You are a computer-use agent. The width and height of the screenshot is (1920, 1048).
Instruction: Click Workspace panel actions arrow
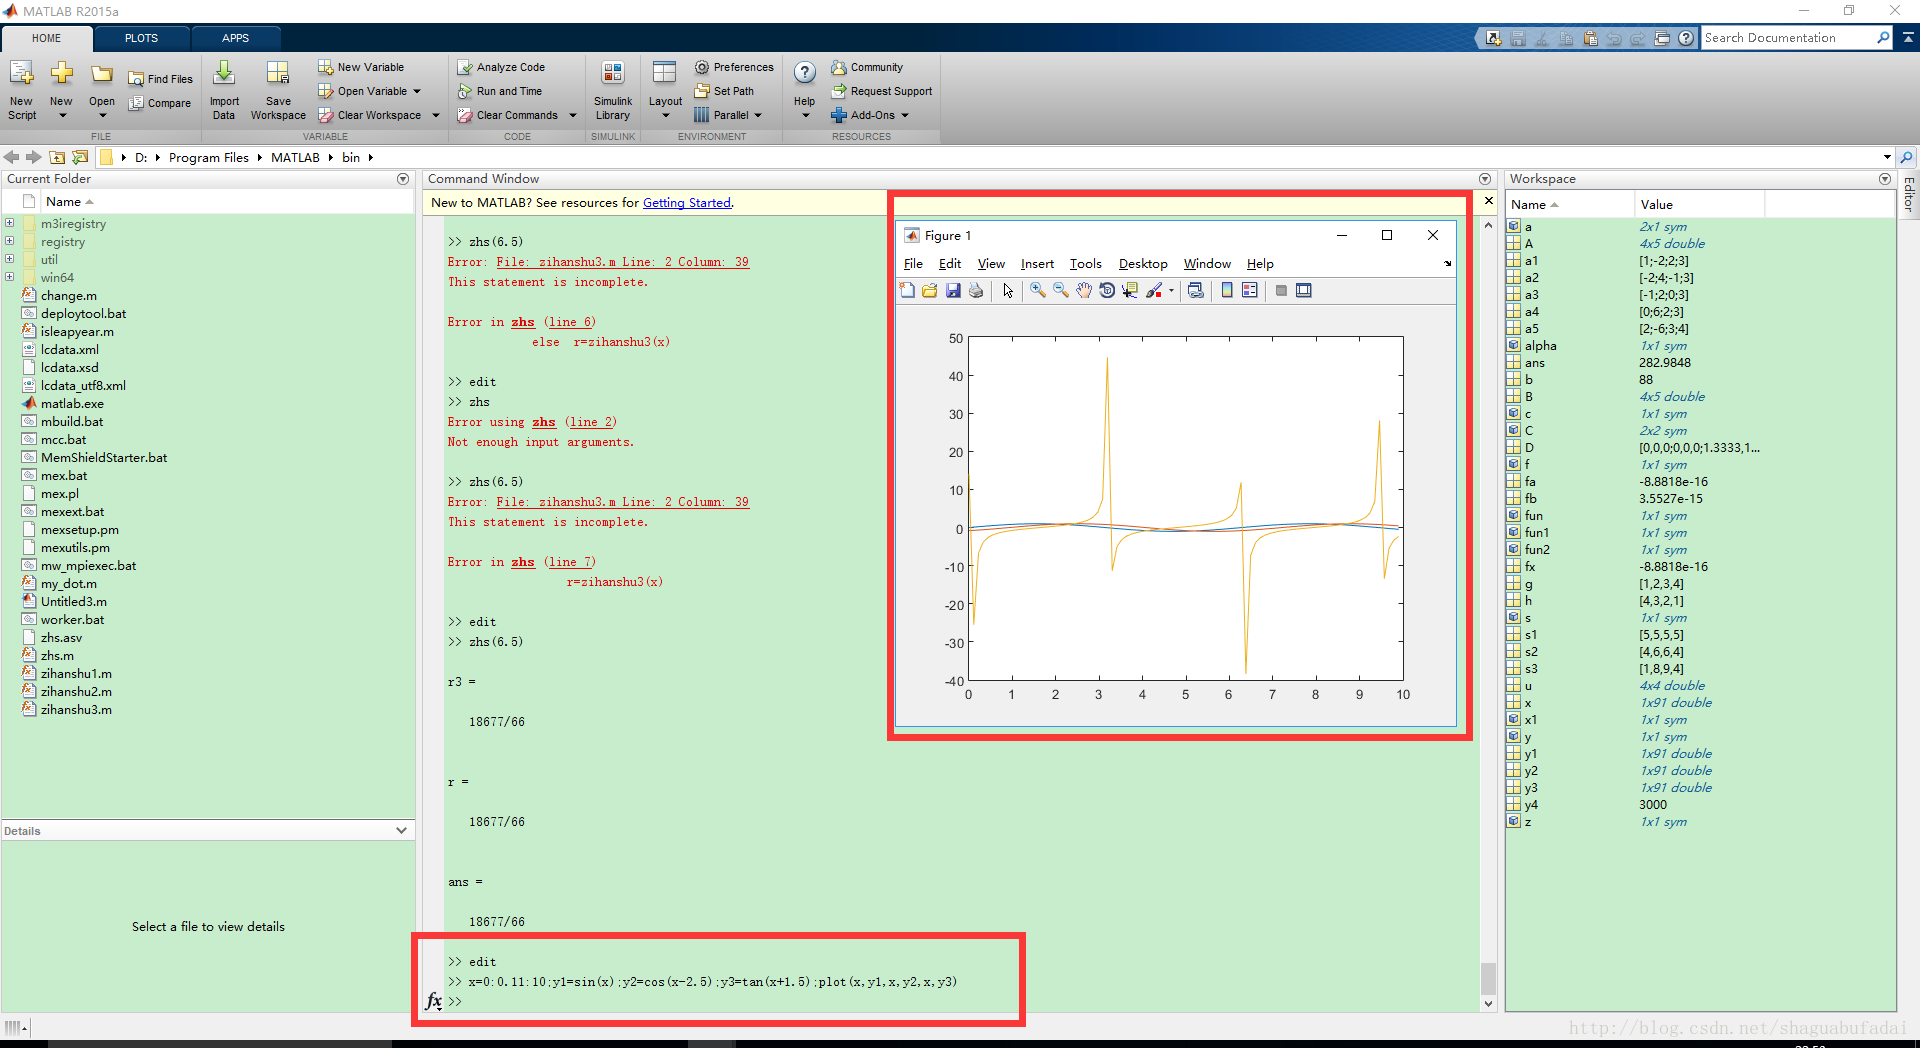pos(1885,179)
